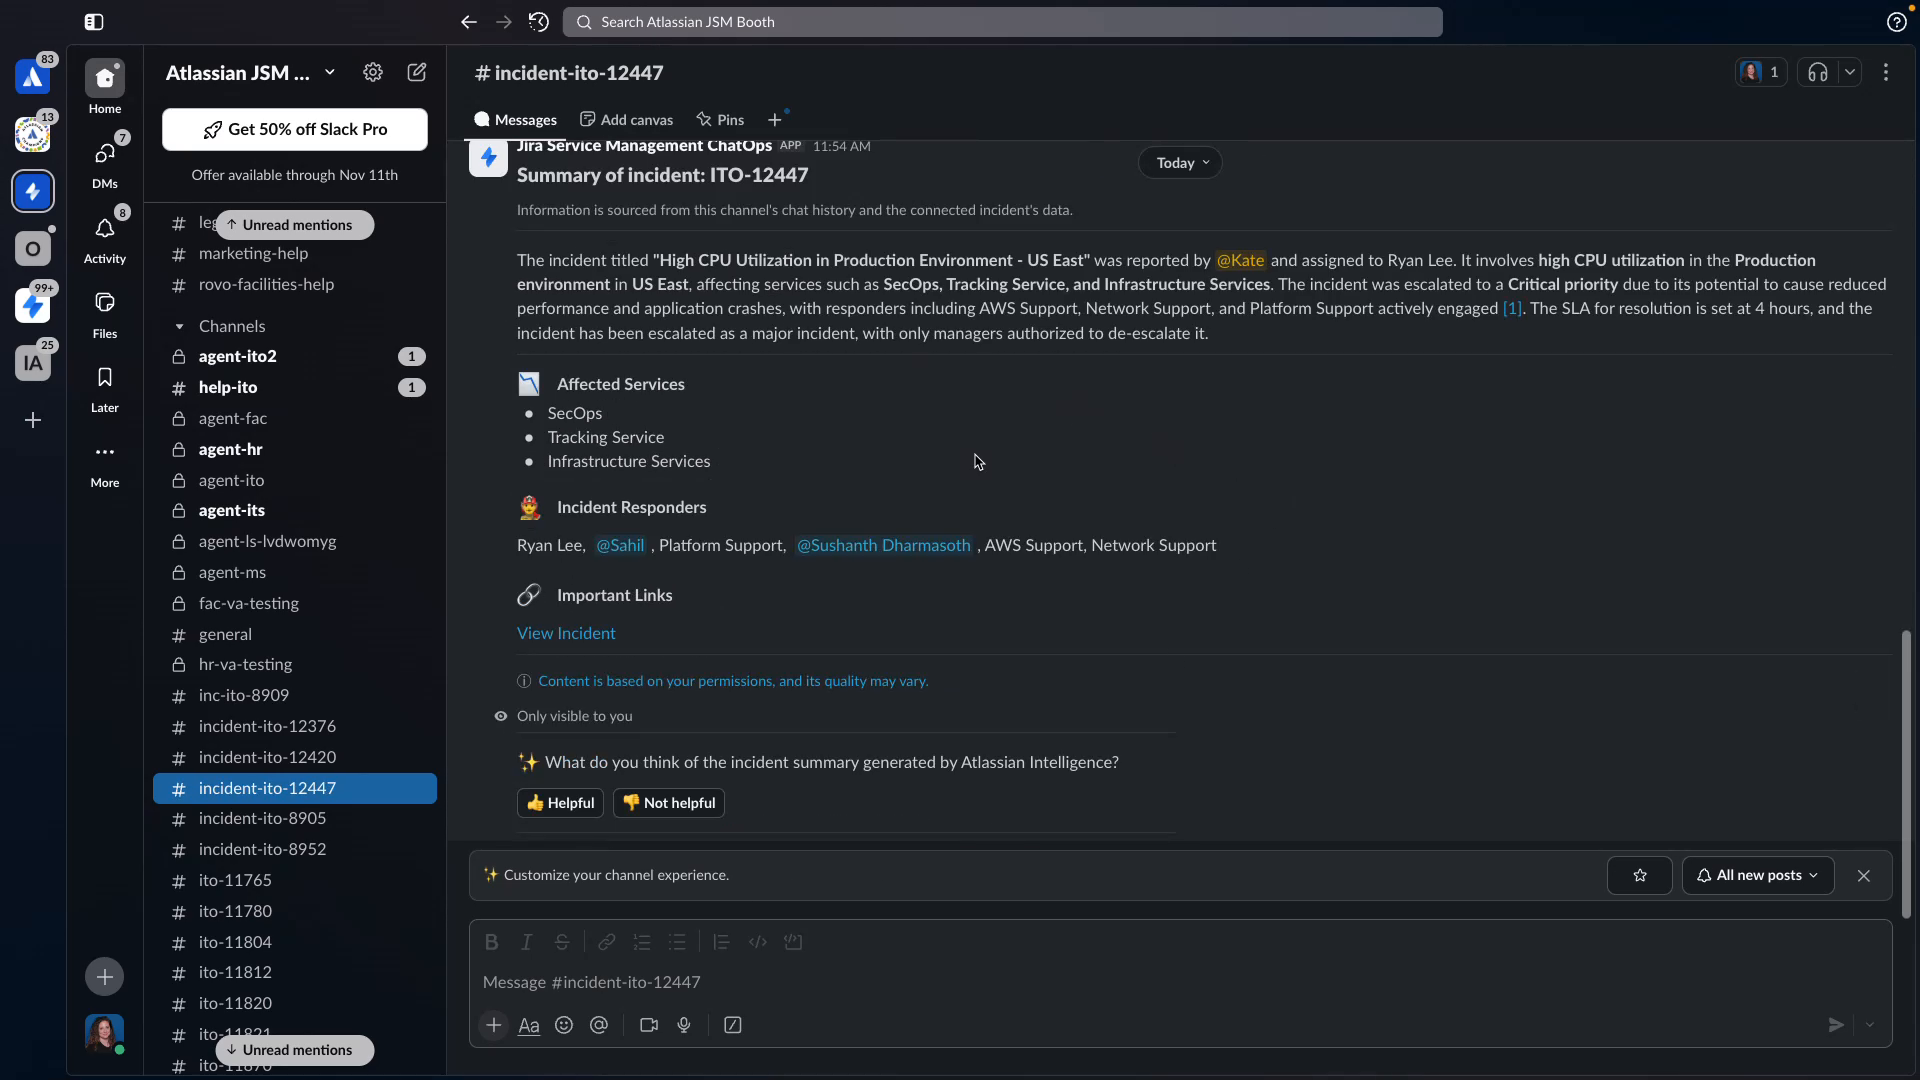The width and height of the screenshot is (1920, 1080).
Task: Record an audio clip with microphone icon
Action: pos(684,1025)
